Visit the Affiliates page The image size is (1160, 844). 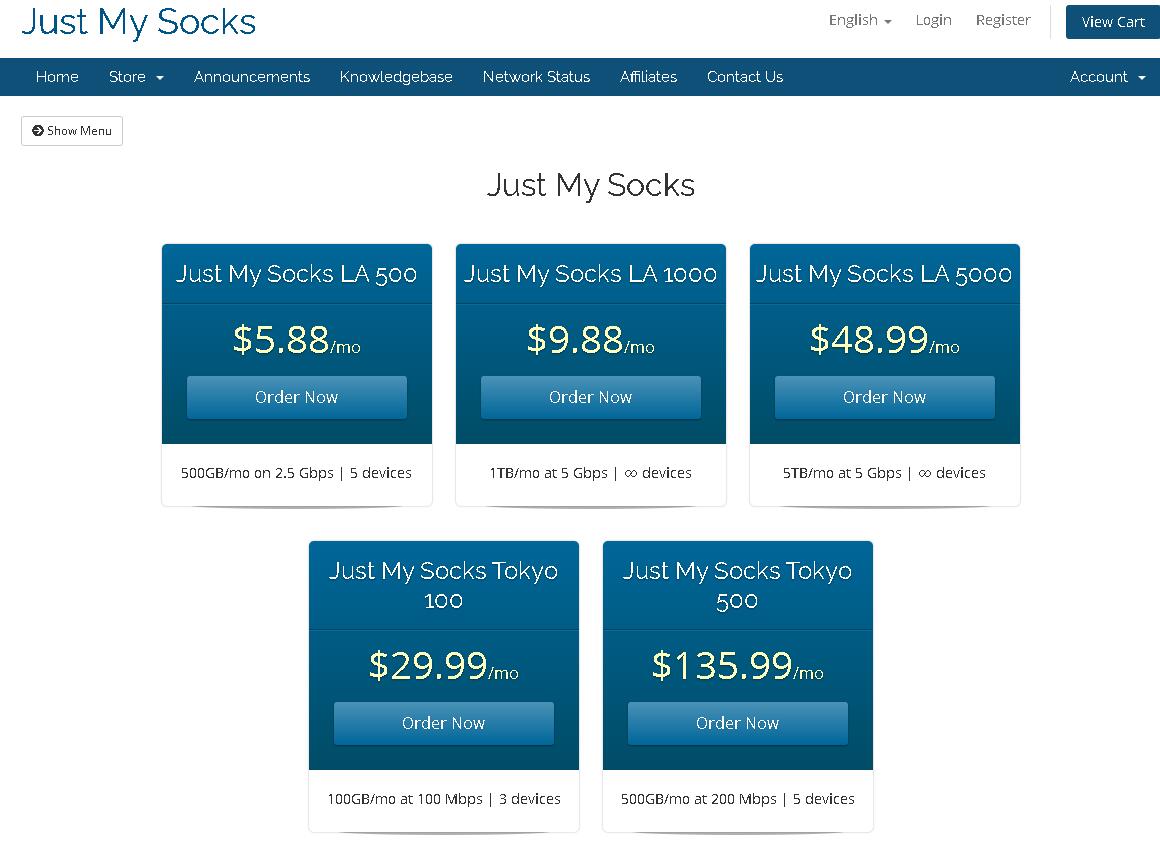pos(648,77)
